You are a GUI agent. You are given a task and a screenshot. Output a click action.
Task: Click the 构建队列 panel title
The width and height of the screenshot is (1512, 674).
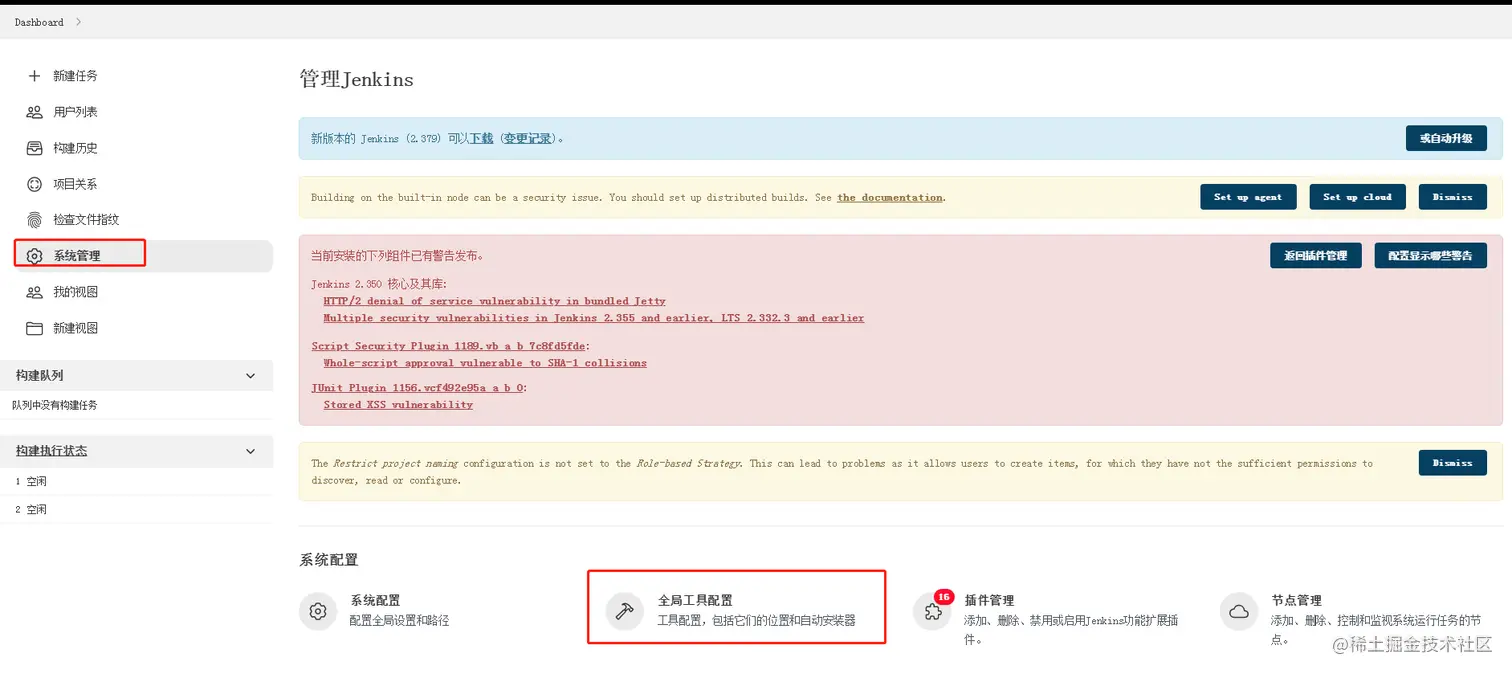click(40, 375)
